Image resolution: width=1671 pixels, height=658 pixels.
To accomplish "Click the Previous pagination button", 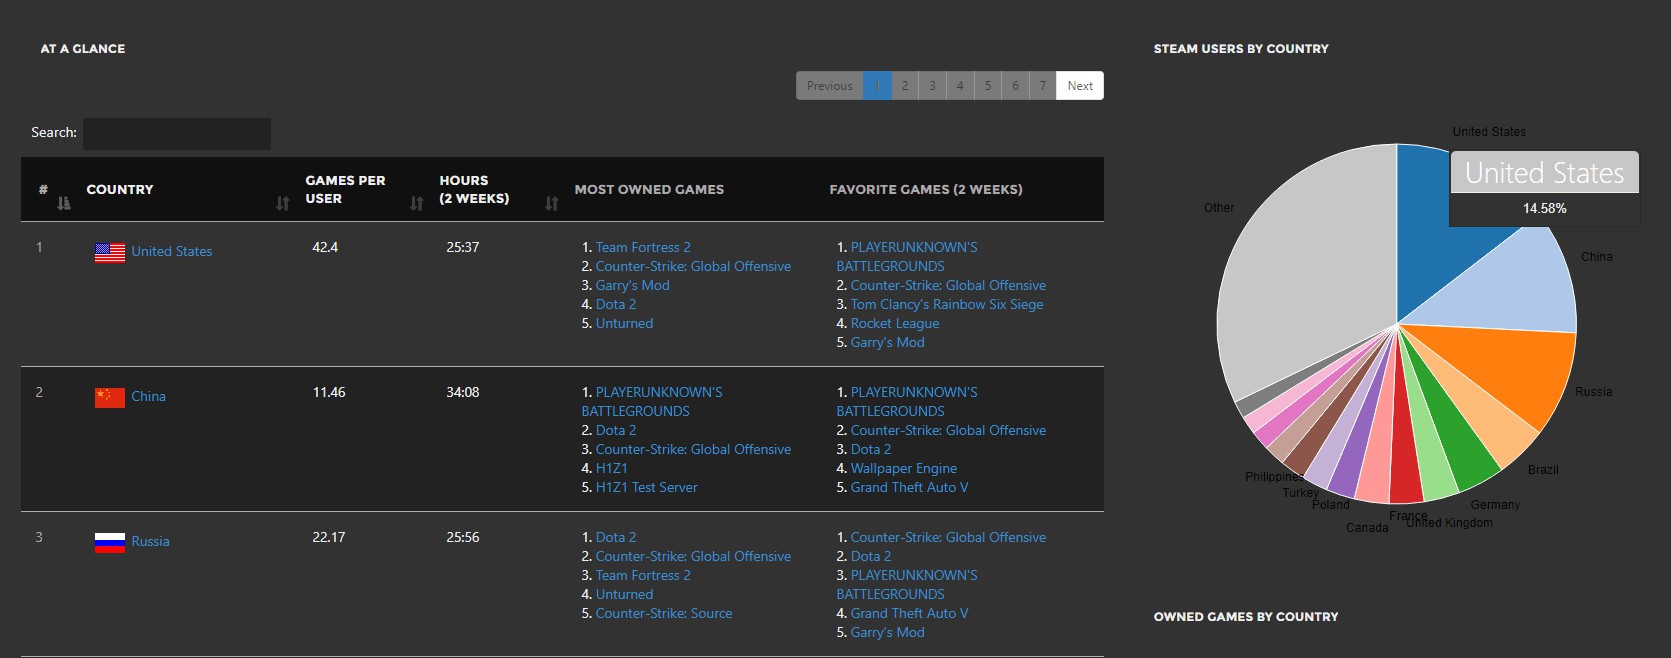I will [x=829, y=86].
